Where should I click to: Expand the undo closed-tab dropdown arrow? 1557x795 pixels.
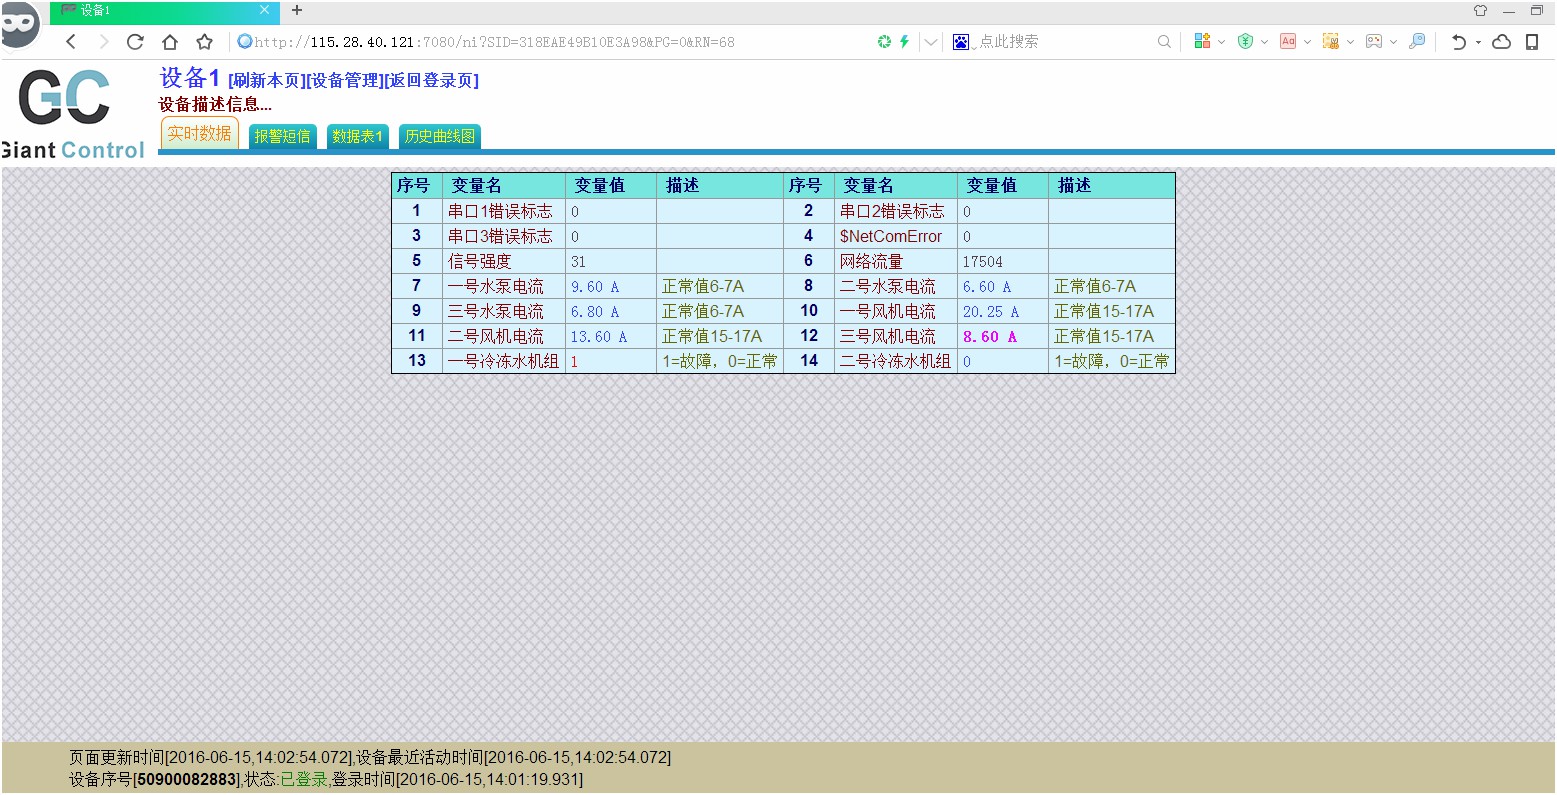click(1478, 42)
